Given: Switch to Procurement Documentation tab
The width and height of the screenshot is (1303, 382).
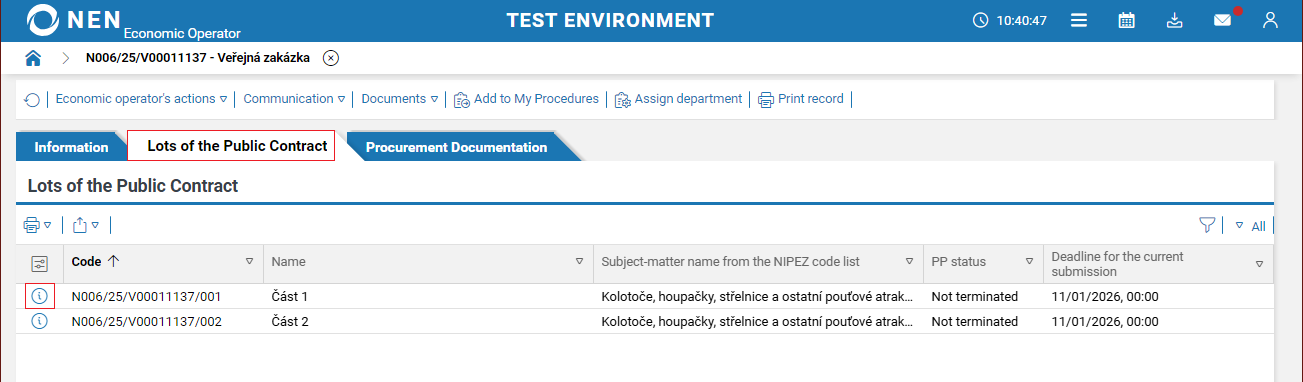Looking at the screenshot, I should [456, 147].
